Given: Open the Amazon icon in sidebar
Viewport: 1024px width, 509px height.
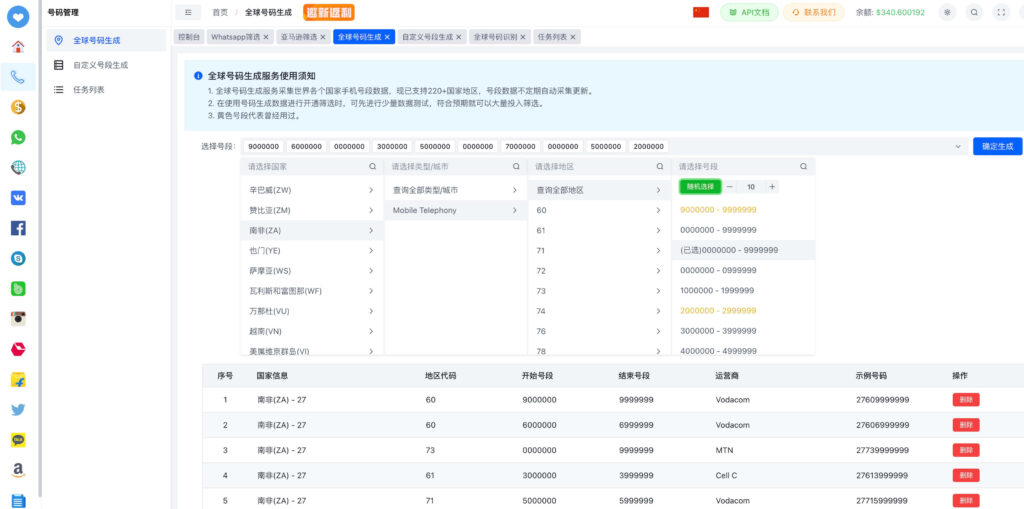Looking at the screenshot, I should point(18,470).
